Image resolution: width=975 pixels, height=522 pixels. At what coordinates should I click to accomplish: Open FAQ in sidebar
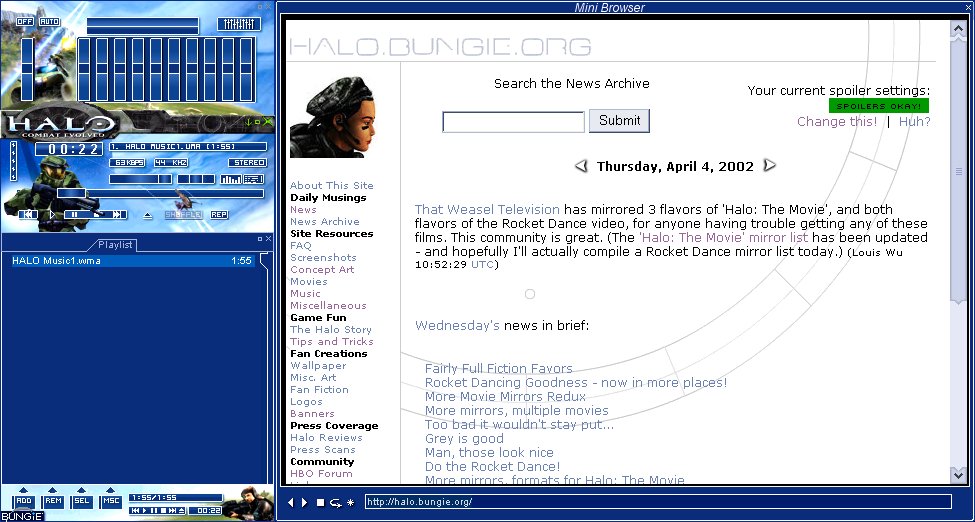tap(301, 246)
